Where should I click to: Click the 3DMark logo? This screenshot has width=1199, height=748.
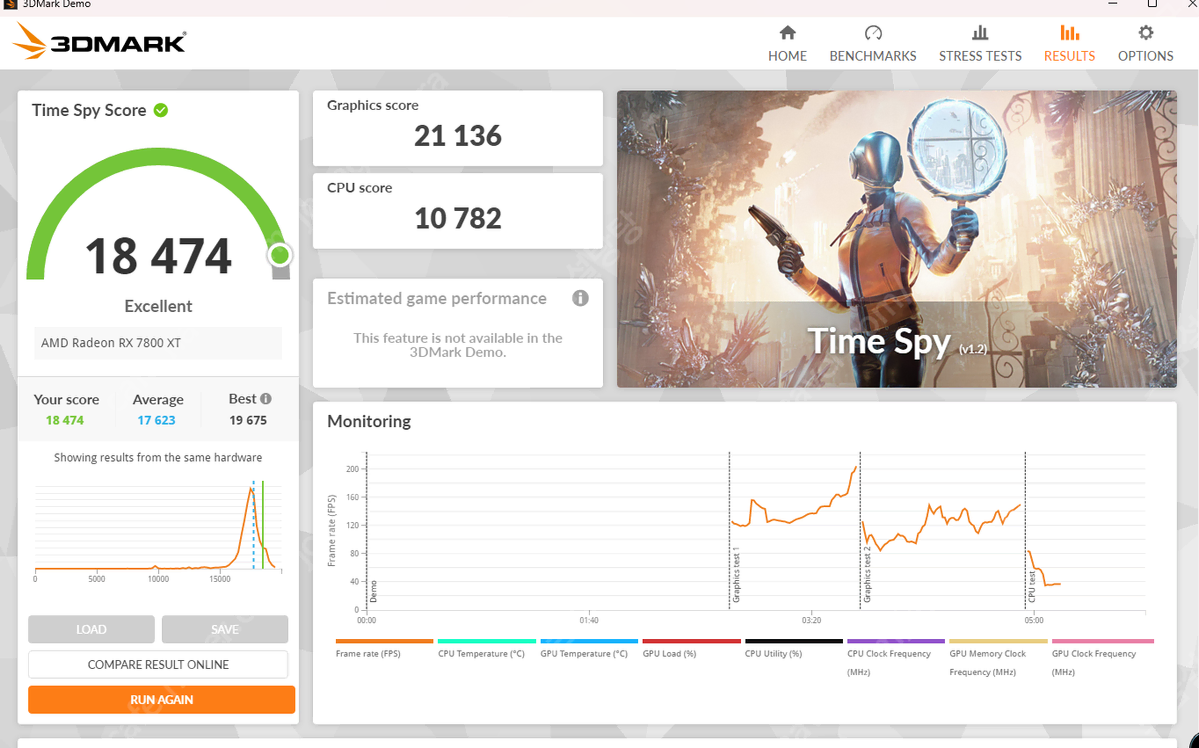click(x=99, y=41)
